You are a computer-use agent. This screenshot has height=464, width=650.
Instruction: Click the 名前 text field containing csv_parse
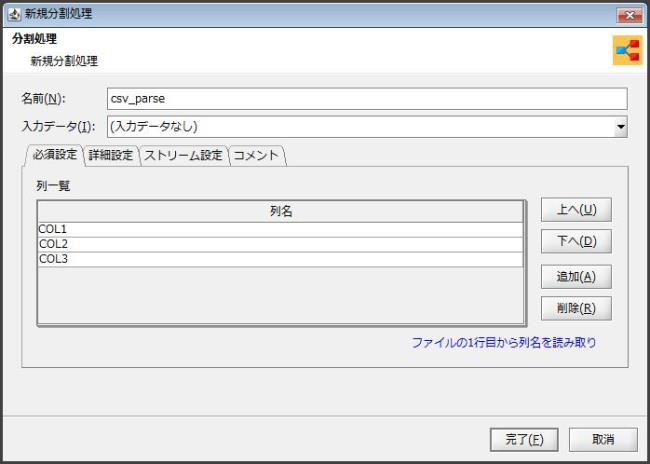366,98
